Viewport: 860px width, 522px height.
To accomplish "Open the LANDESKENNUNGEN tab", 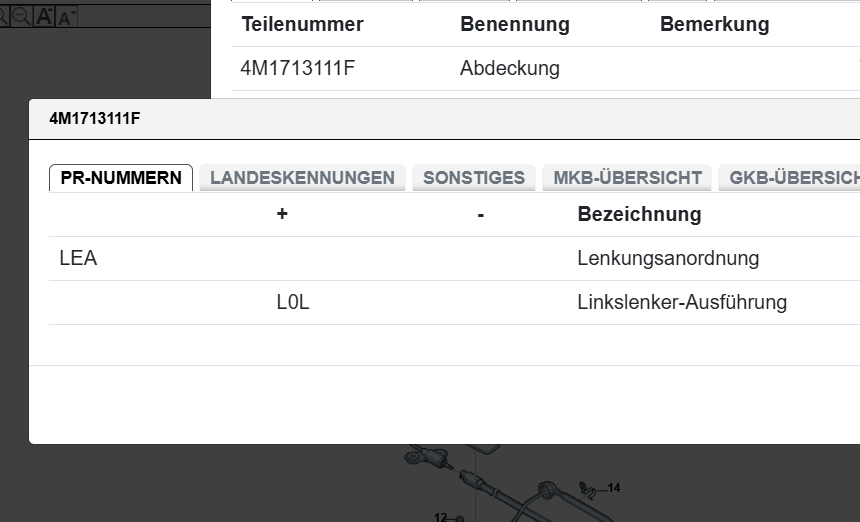I will [302, 178].
